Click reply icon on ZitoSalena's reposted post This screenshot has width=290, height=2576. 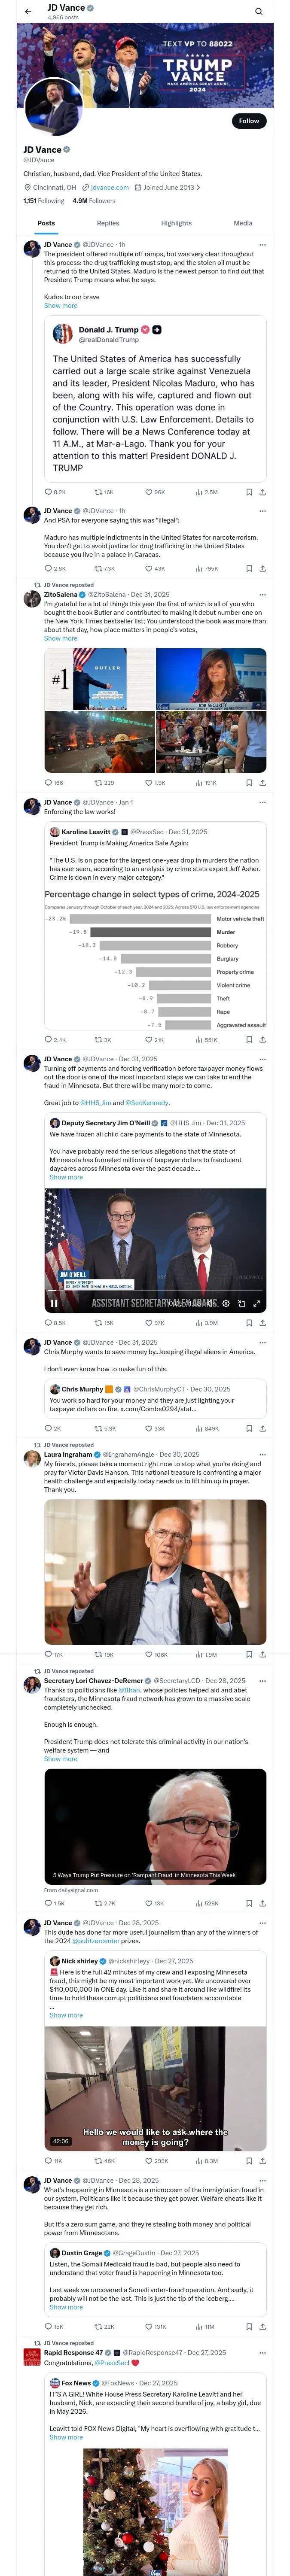coord(48,782)
